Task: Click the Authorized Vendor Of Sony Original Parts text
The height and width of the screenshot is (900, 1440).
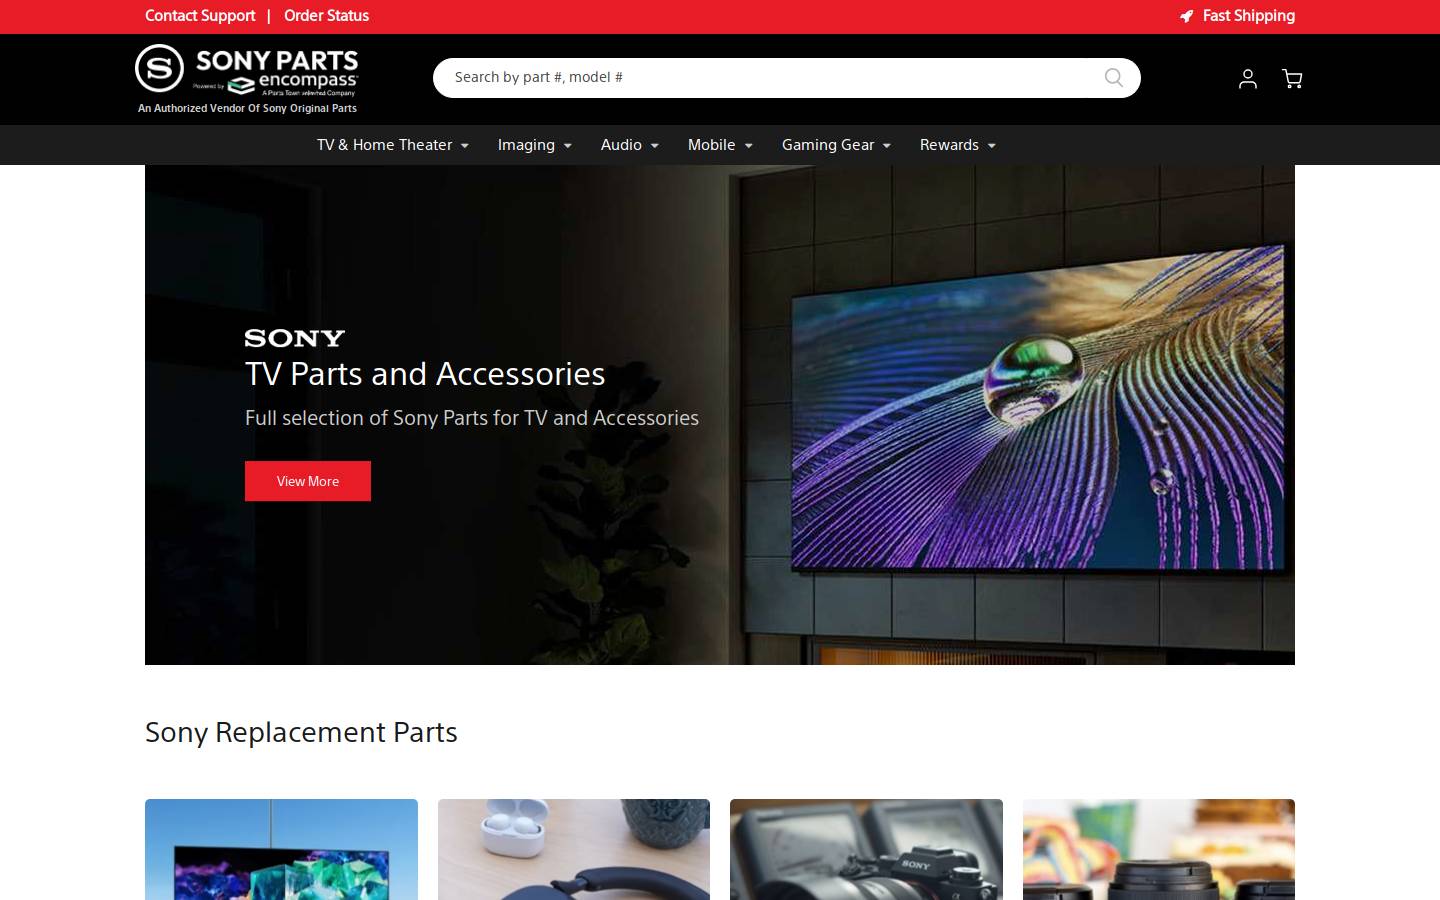Action: point(247,108)
